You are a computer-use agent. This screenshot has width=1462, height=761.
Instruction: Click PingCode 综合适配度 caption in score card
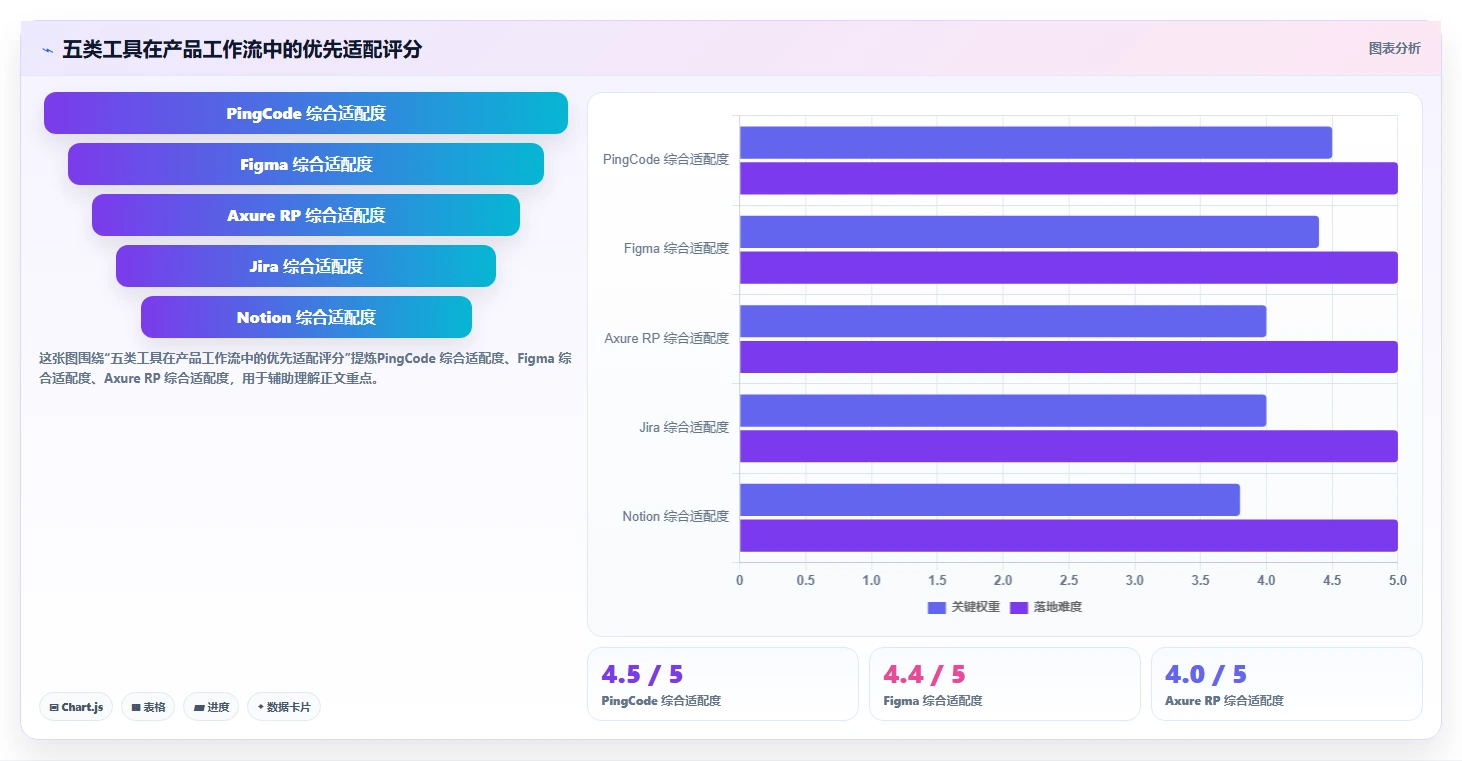tap(661, 701)
